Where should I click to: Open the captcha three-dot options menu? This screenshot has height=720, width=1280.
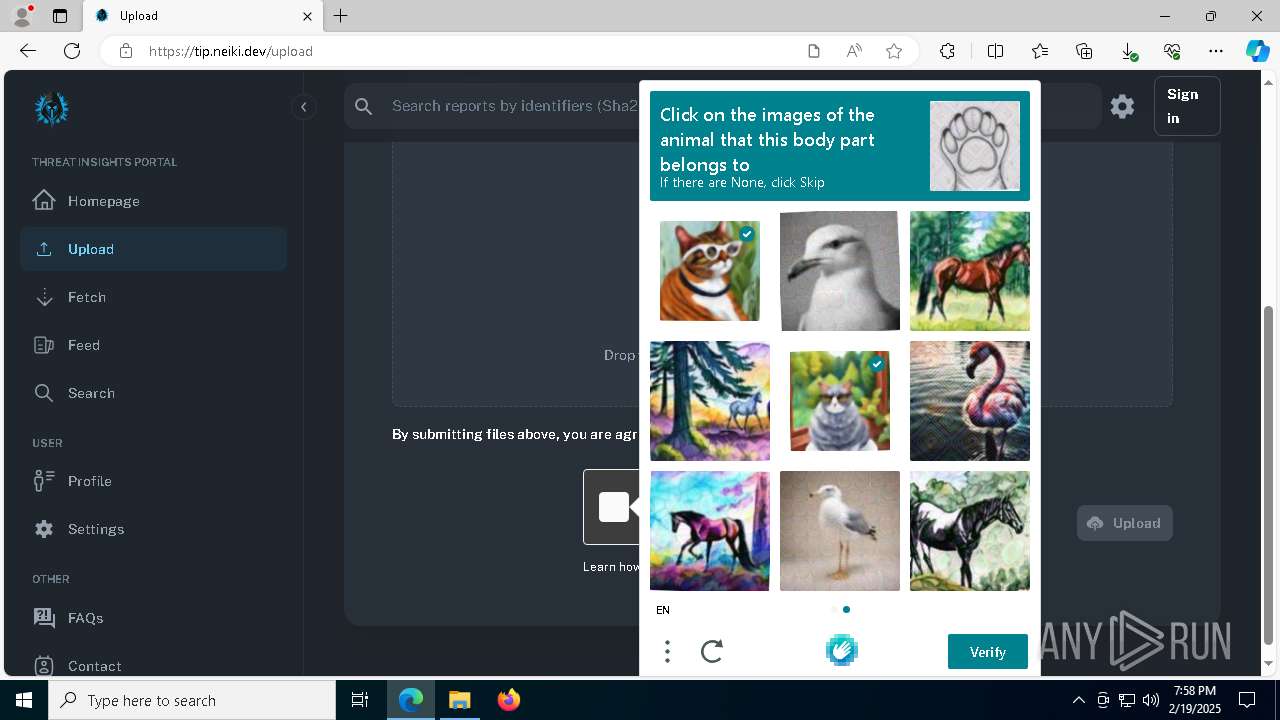click(667, 652)
